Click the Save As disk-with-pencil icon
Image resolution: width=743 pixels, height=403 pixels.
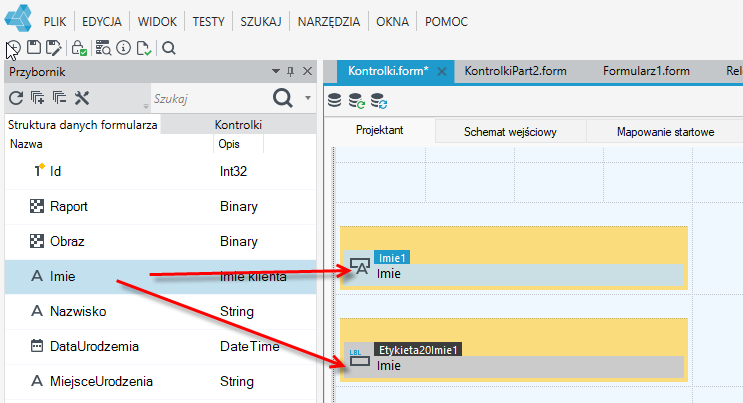[x=54, y=48]
